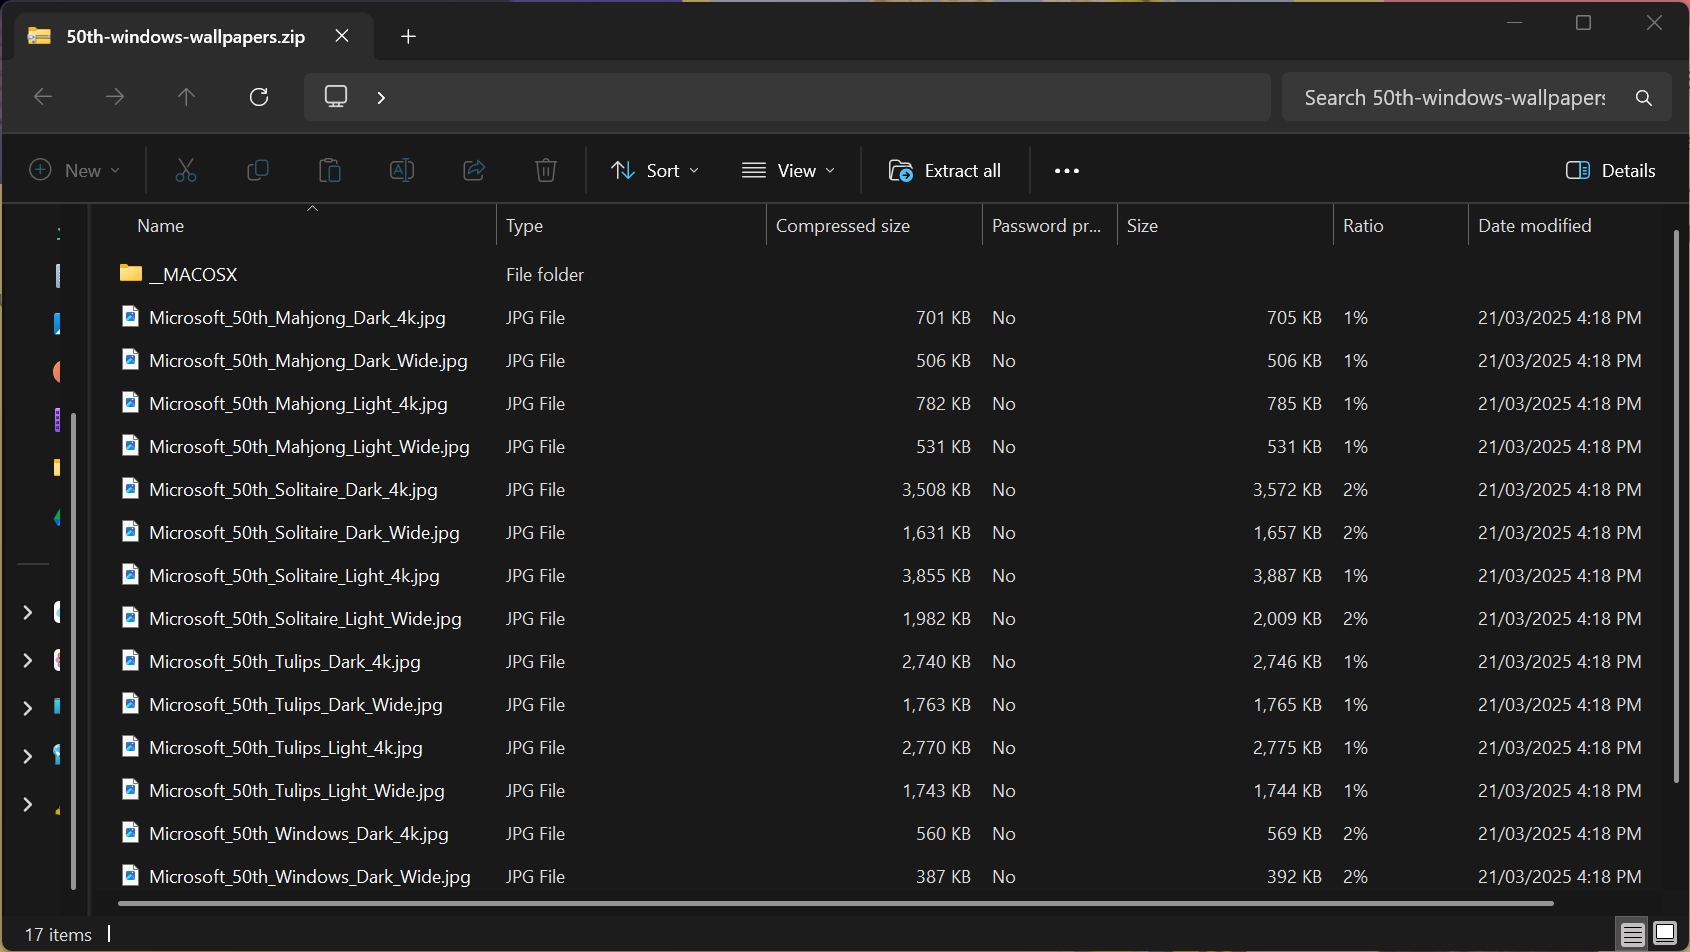Click the Delete trash can icon
The height and width of the screenshot is (952, 1690).
(x=546, y=171)
